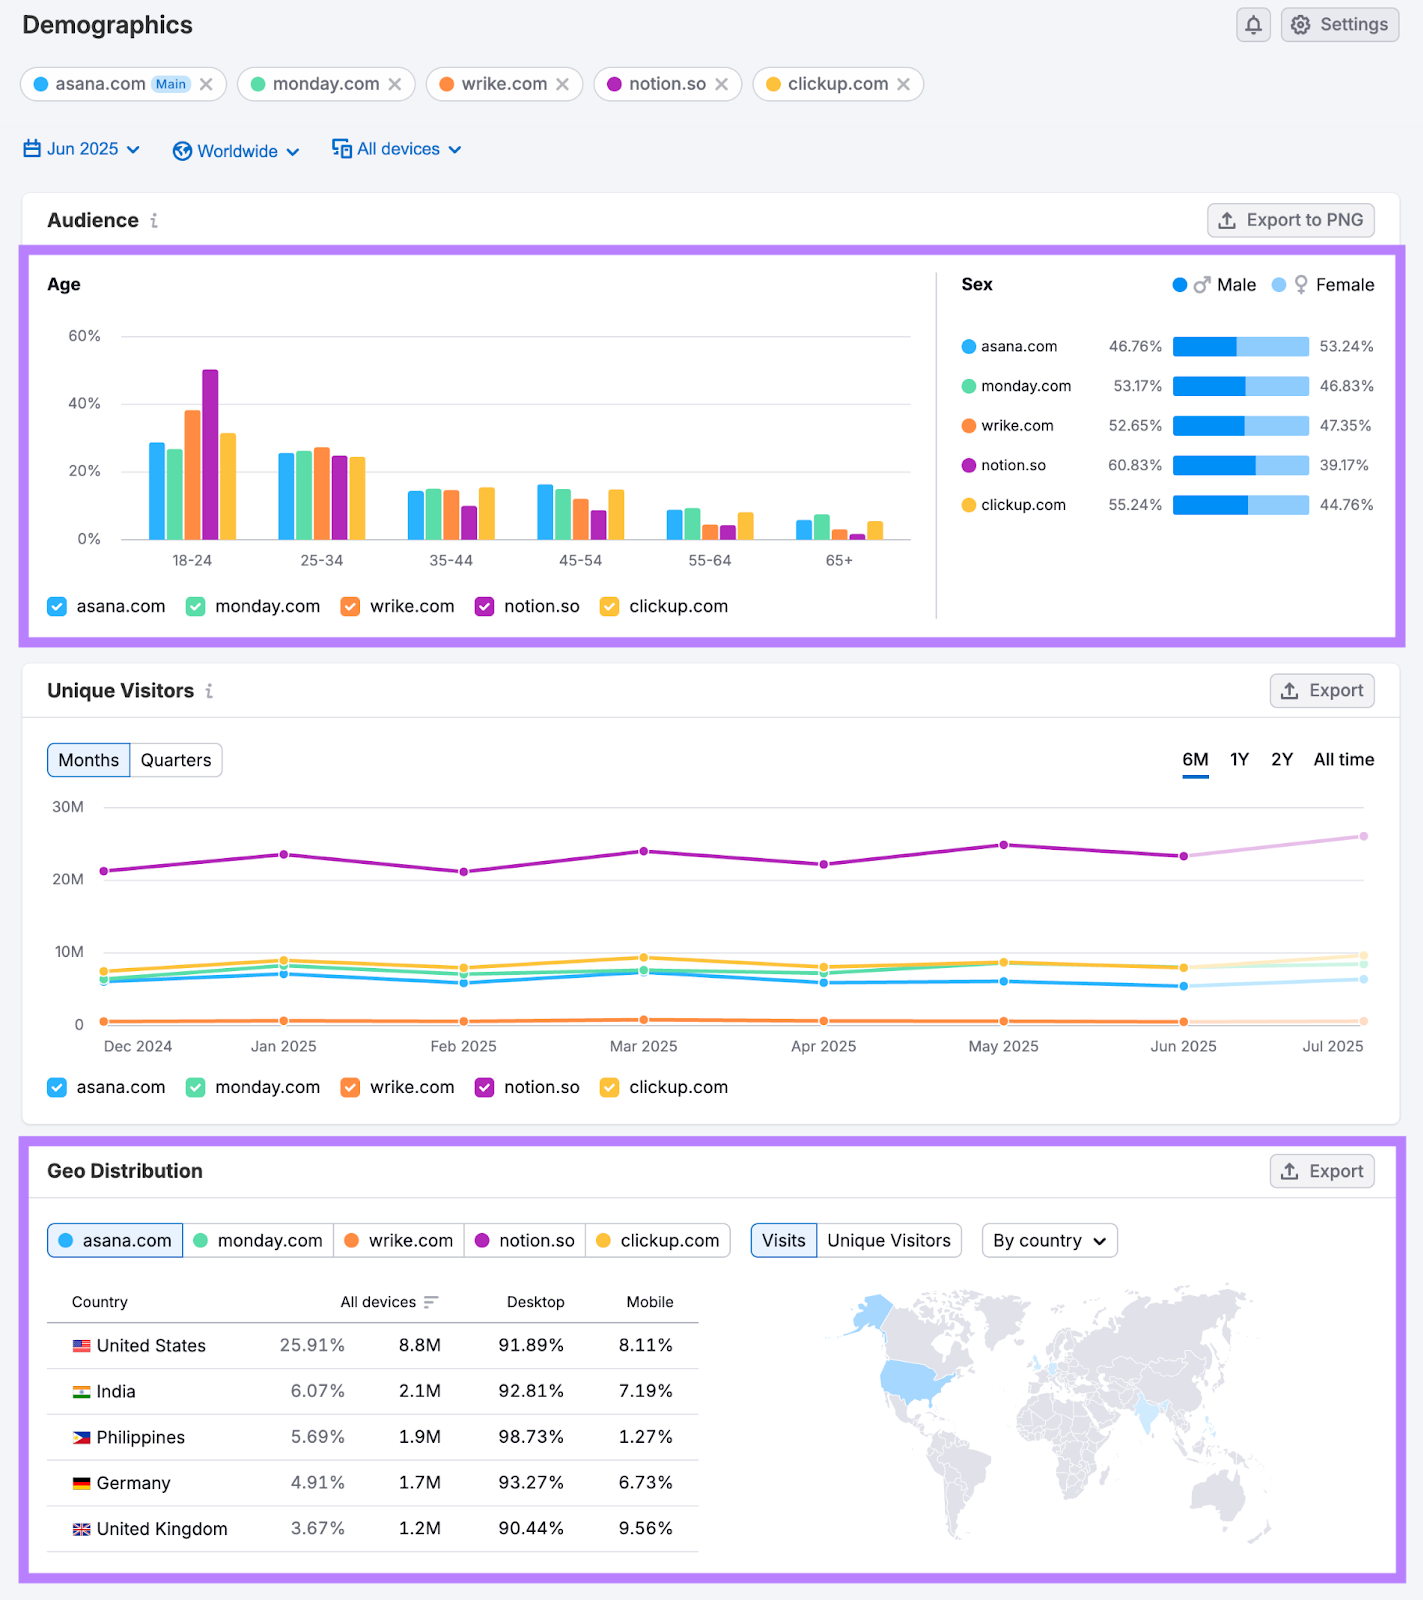The image size is (1423, 1600).
Task: Expand the Worldwide location dropdown
Action: (236, 151)
